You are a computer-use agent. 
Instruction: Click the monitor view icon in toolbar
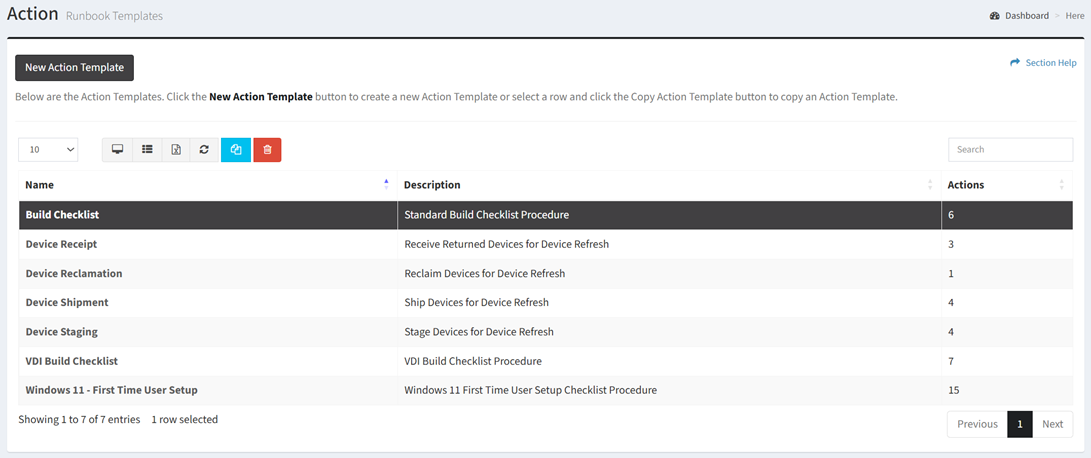118,150
